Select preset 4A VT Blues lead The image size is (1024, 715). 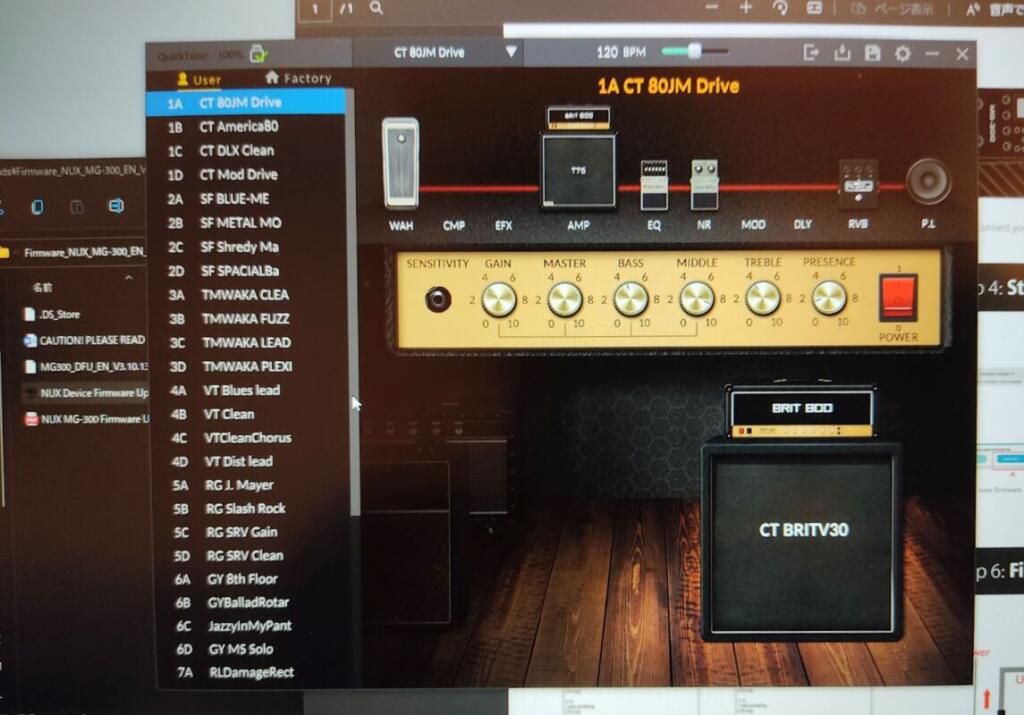250,390
